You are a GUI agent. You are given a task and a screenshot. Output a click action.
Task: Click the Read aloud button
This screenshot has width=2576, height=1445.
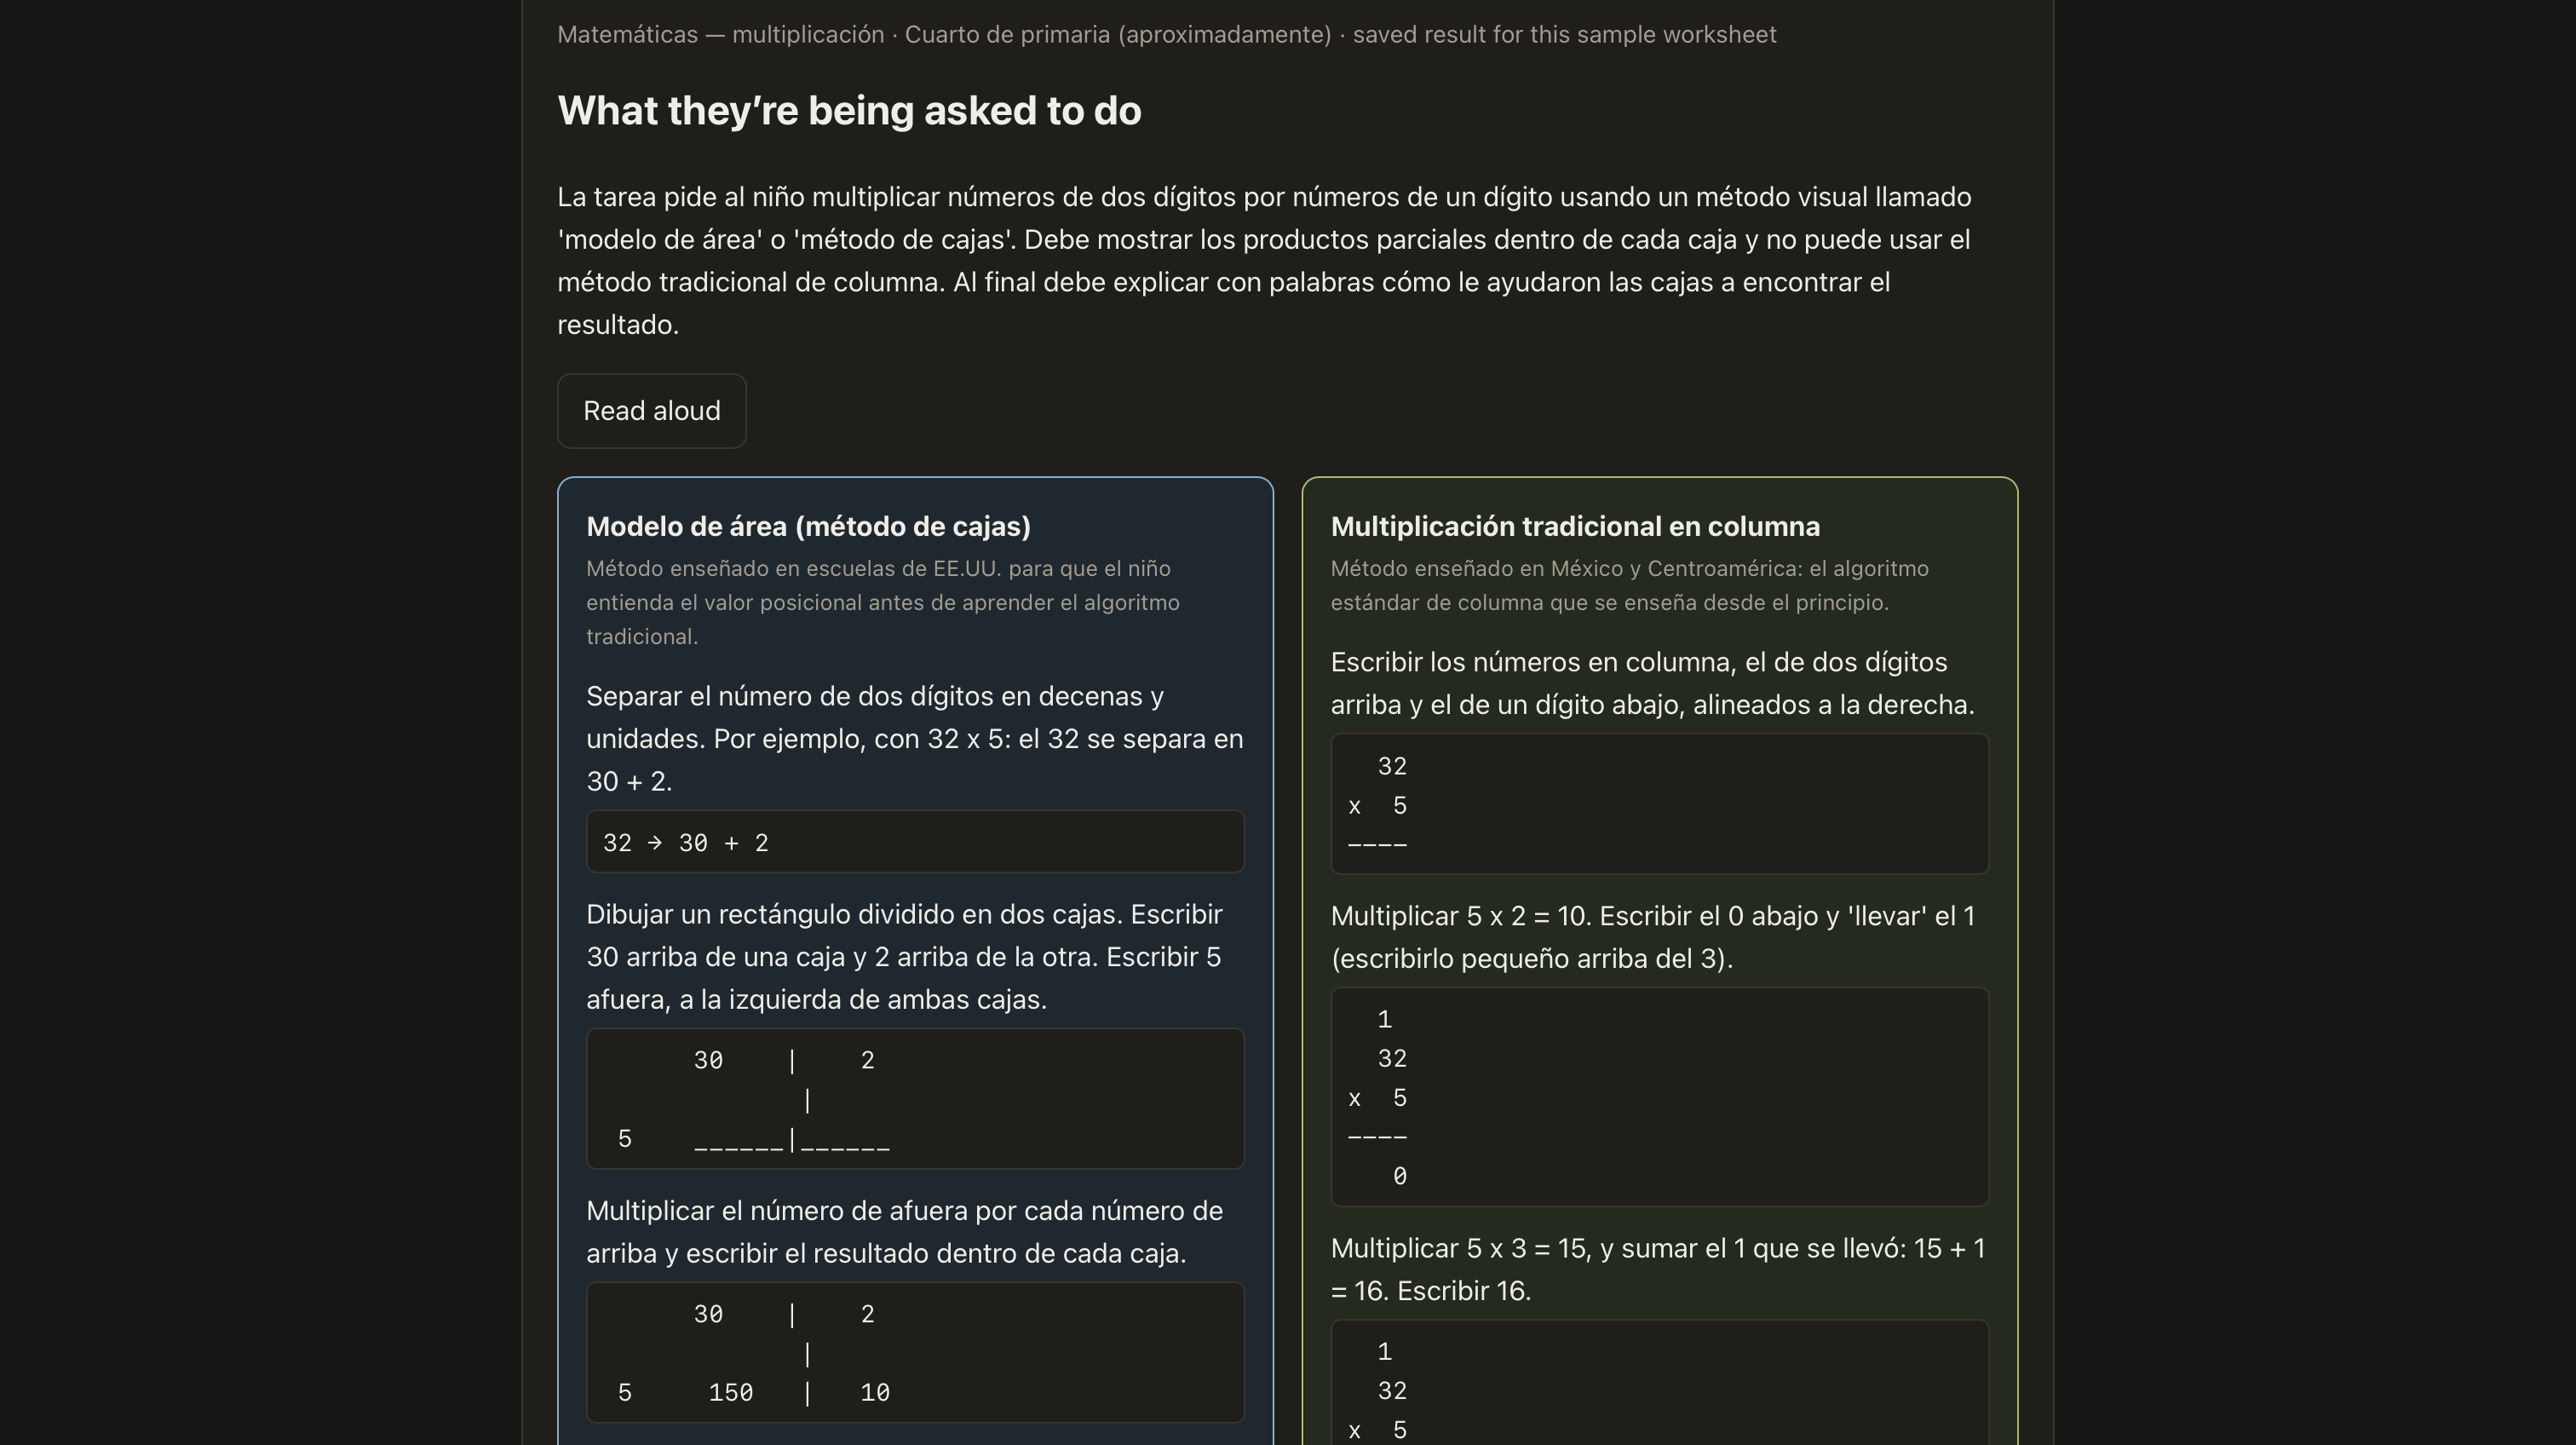click(651, 411)
